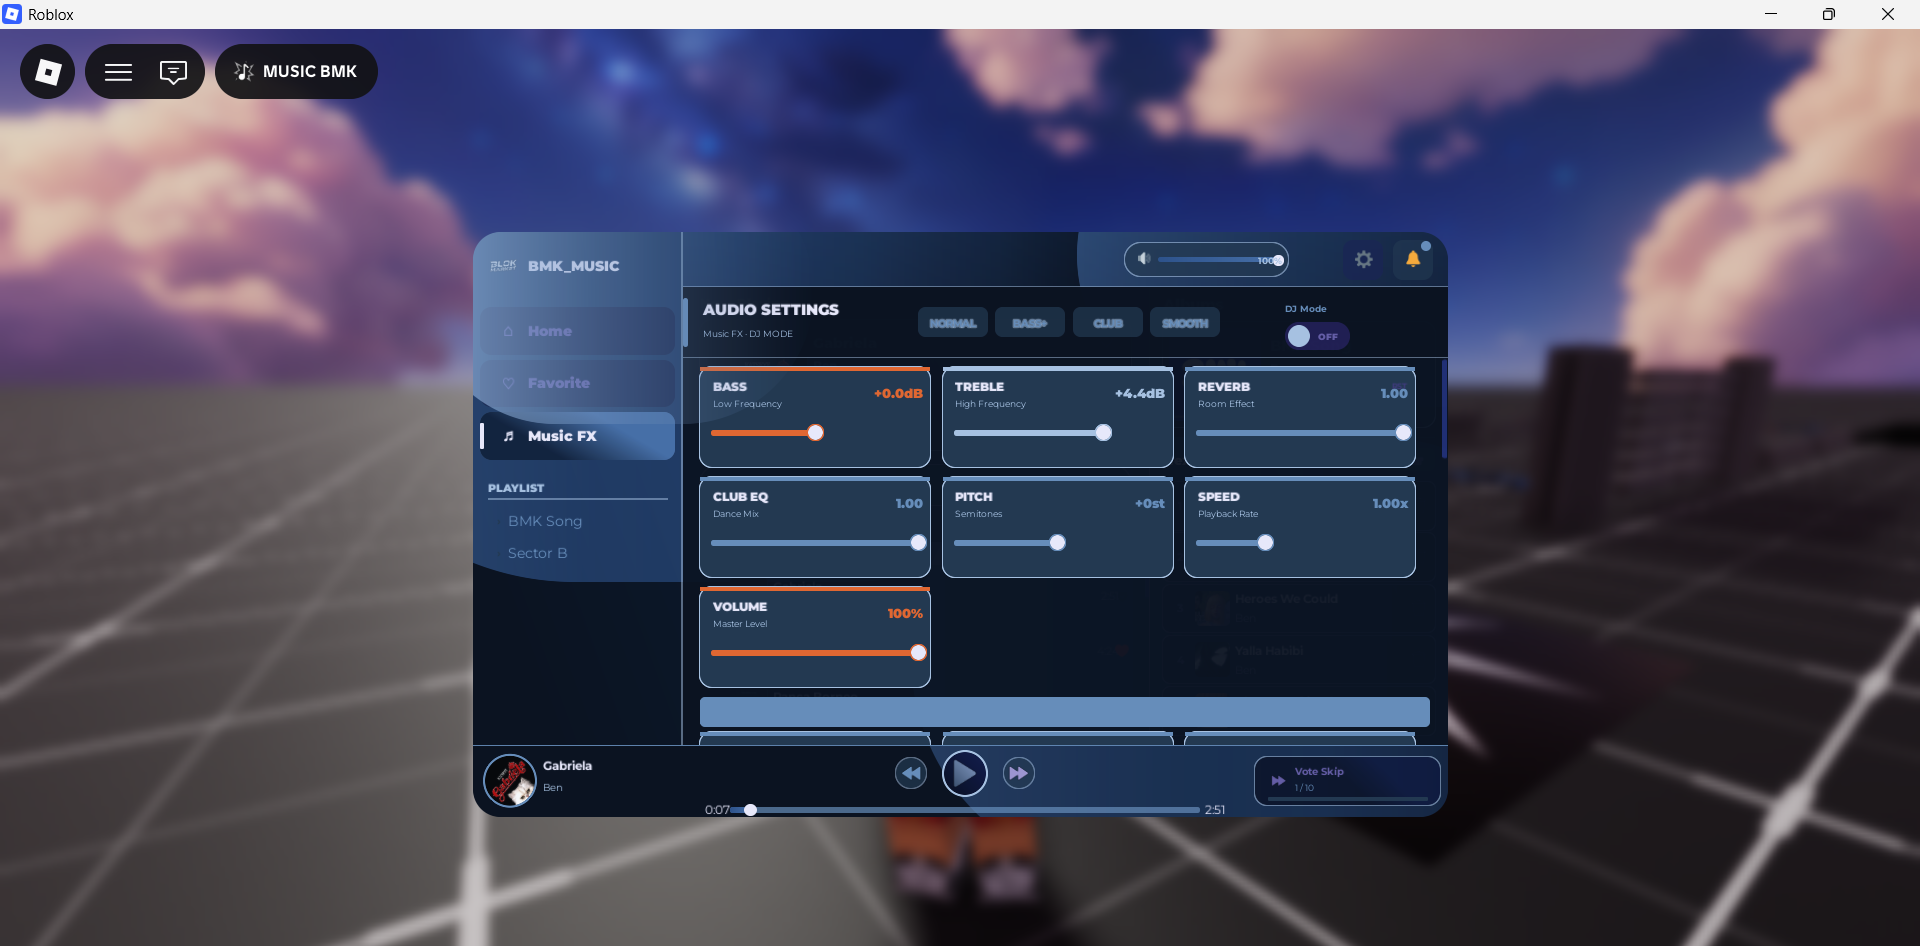
Task: Open the Home section
Action: (x=576, y=330)
